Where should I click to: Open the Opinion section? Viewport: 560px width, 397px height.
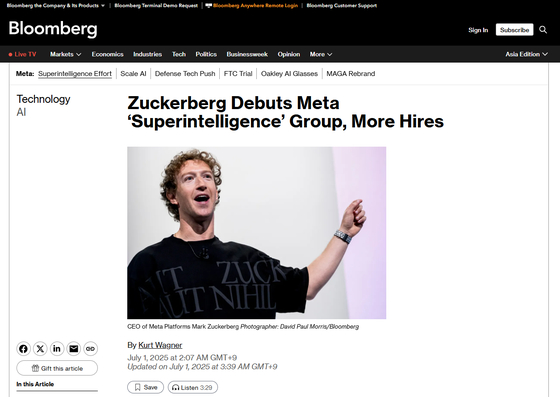(289, 54)
